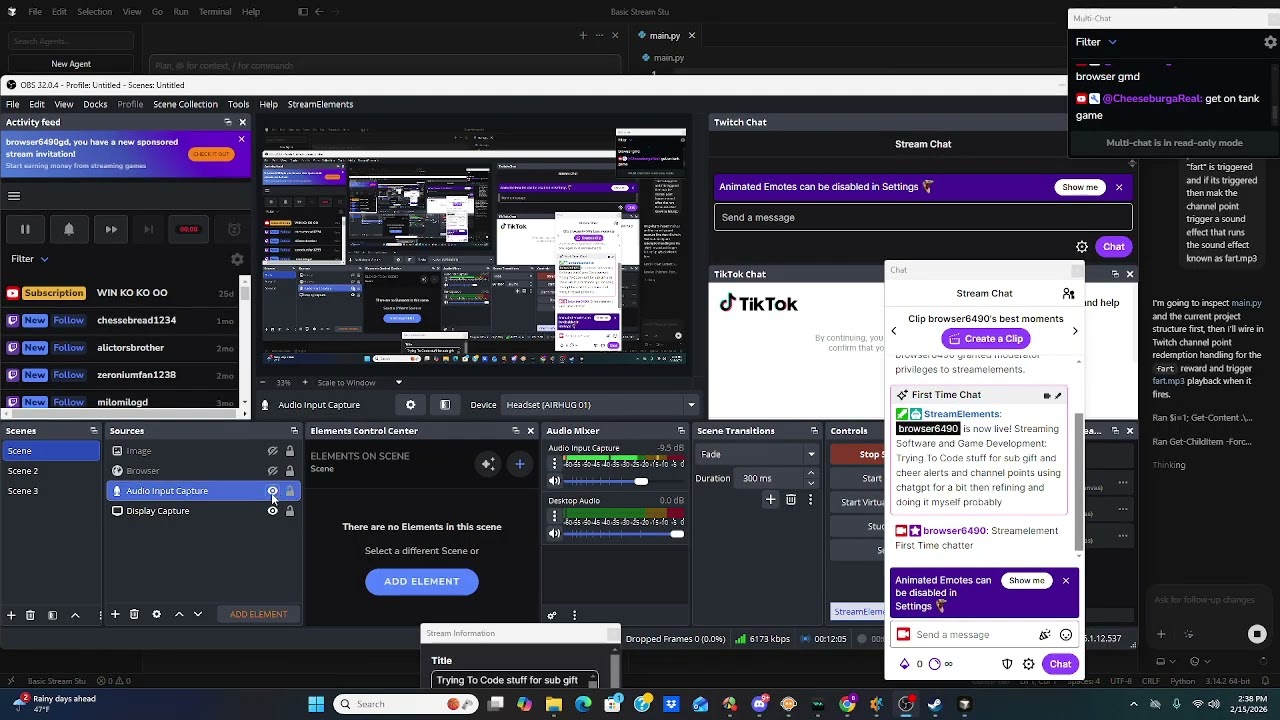Remove the scene transition with trash icon

[x=791, y=499]
